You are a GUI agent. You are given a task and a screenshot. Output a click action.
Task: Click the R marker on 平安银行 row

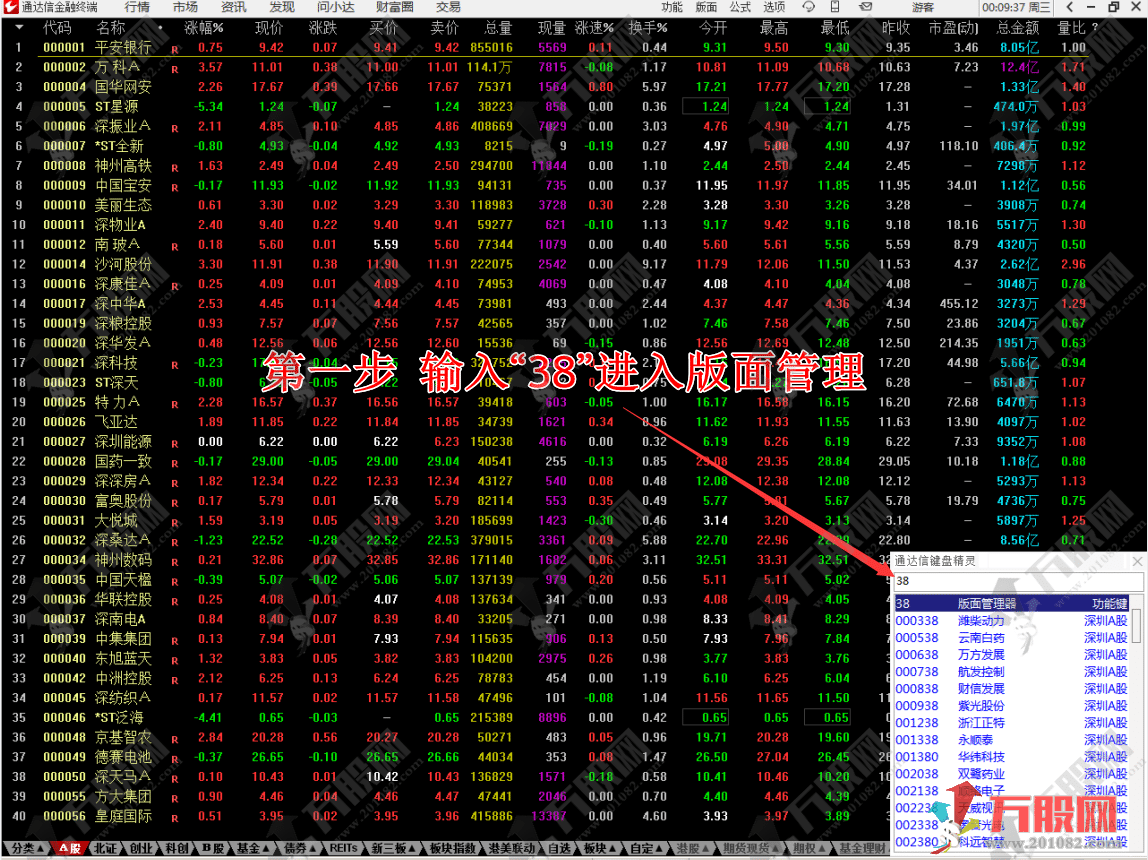pyautogui.click(x=175, y=50)
